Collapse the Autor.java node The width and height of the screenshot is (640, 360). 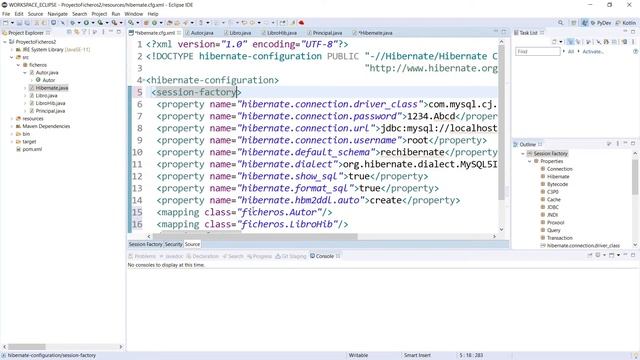(25, 73)
